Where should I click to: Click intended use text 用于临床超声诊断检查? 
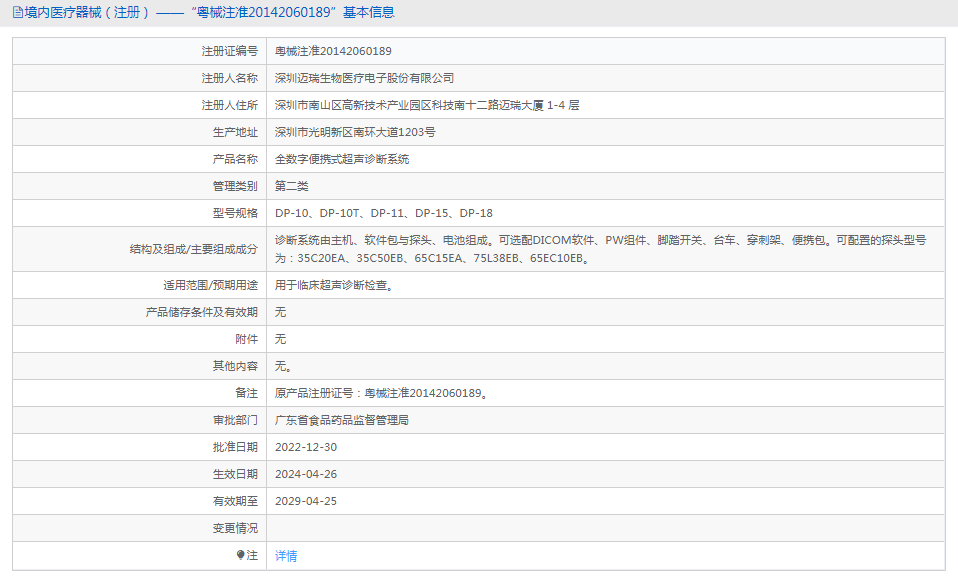[x=333, y=285]
